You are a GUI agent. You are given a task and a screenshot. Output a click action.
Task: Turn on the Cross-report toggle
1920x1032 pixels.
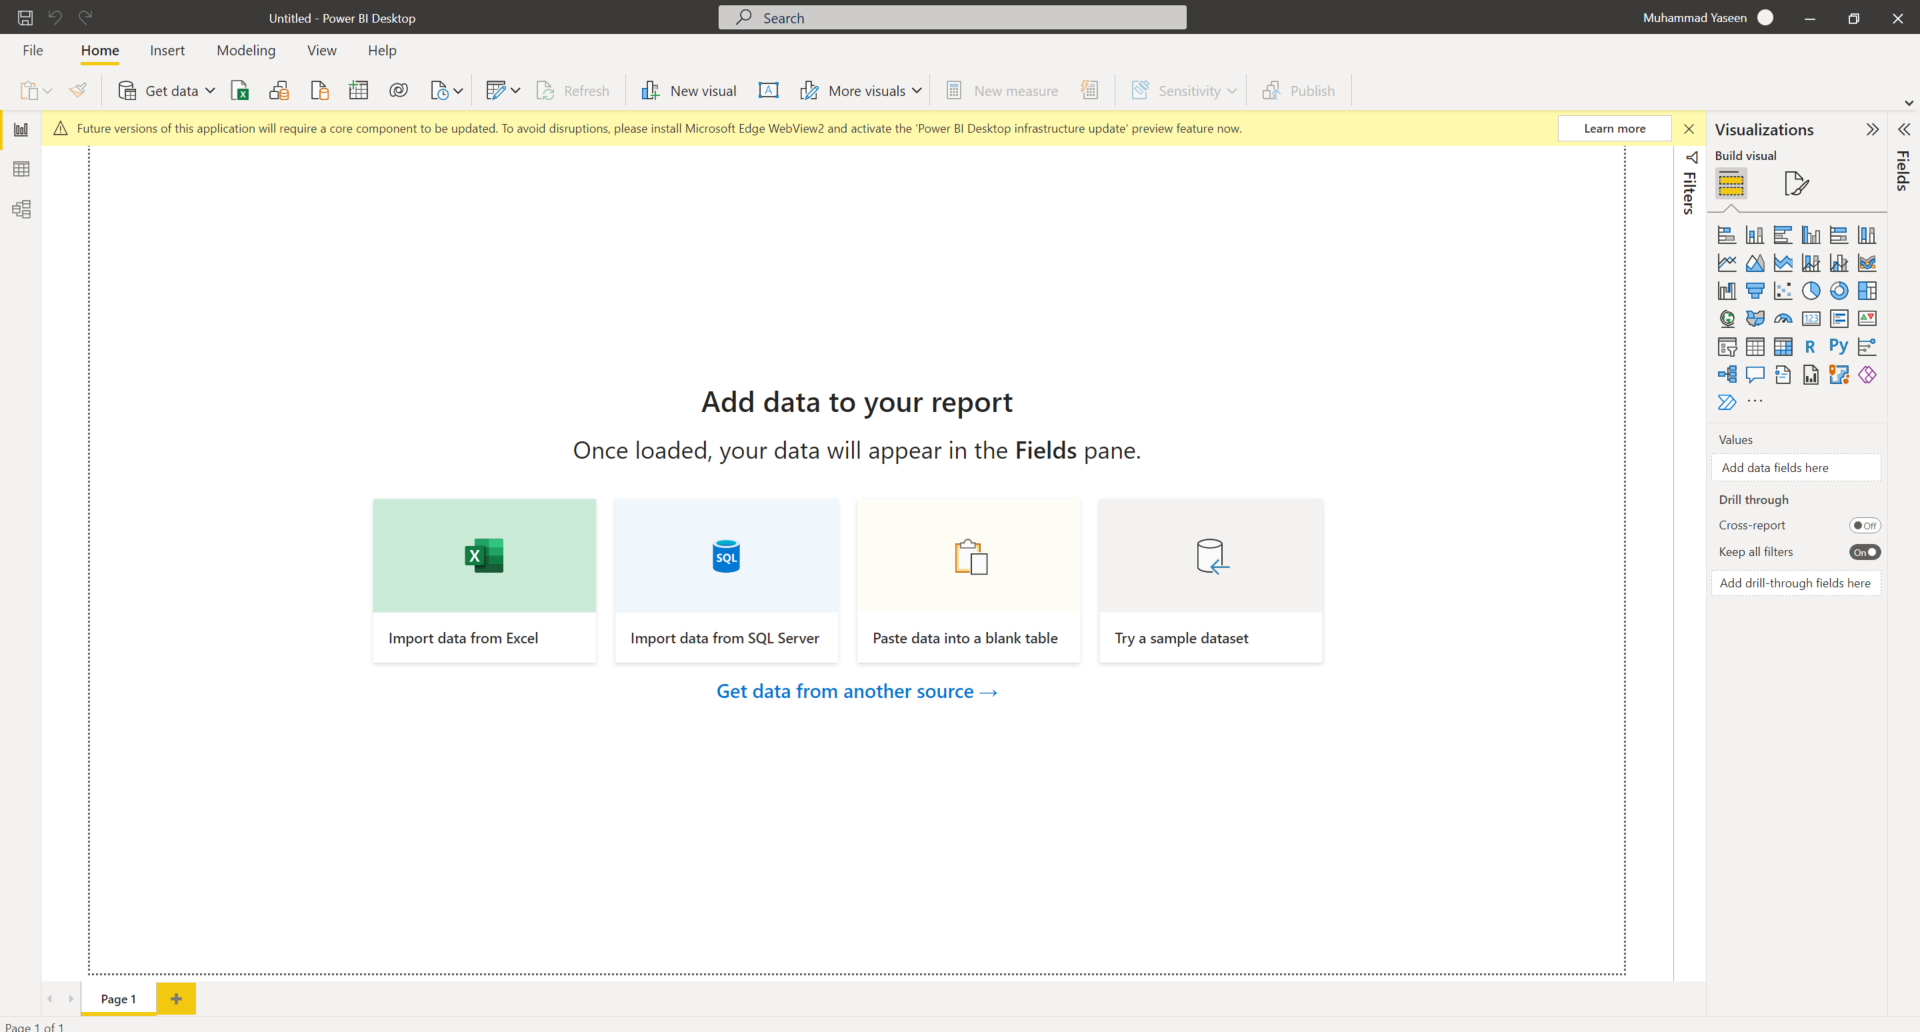(x=1864, y=526)
